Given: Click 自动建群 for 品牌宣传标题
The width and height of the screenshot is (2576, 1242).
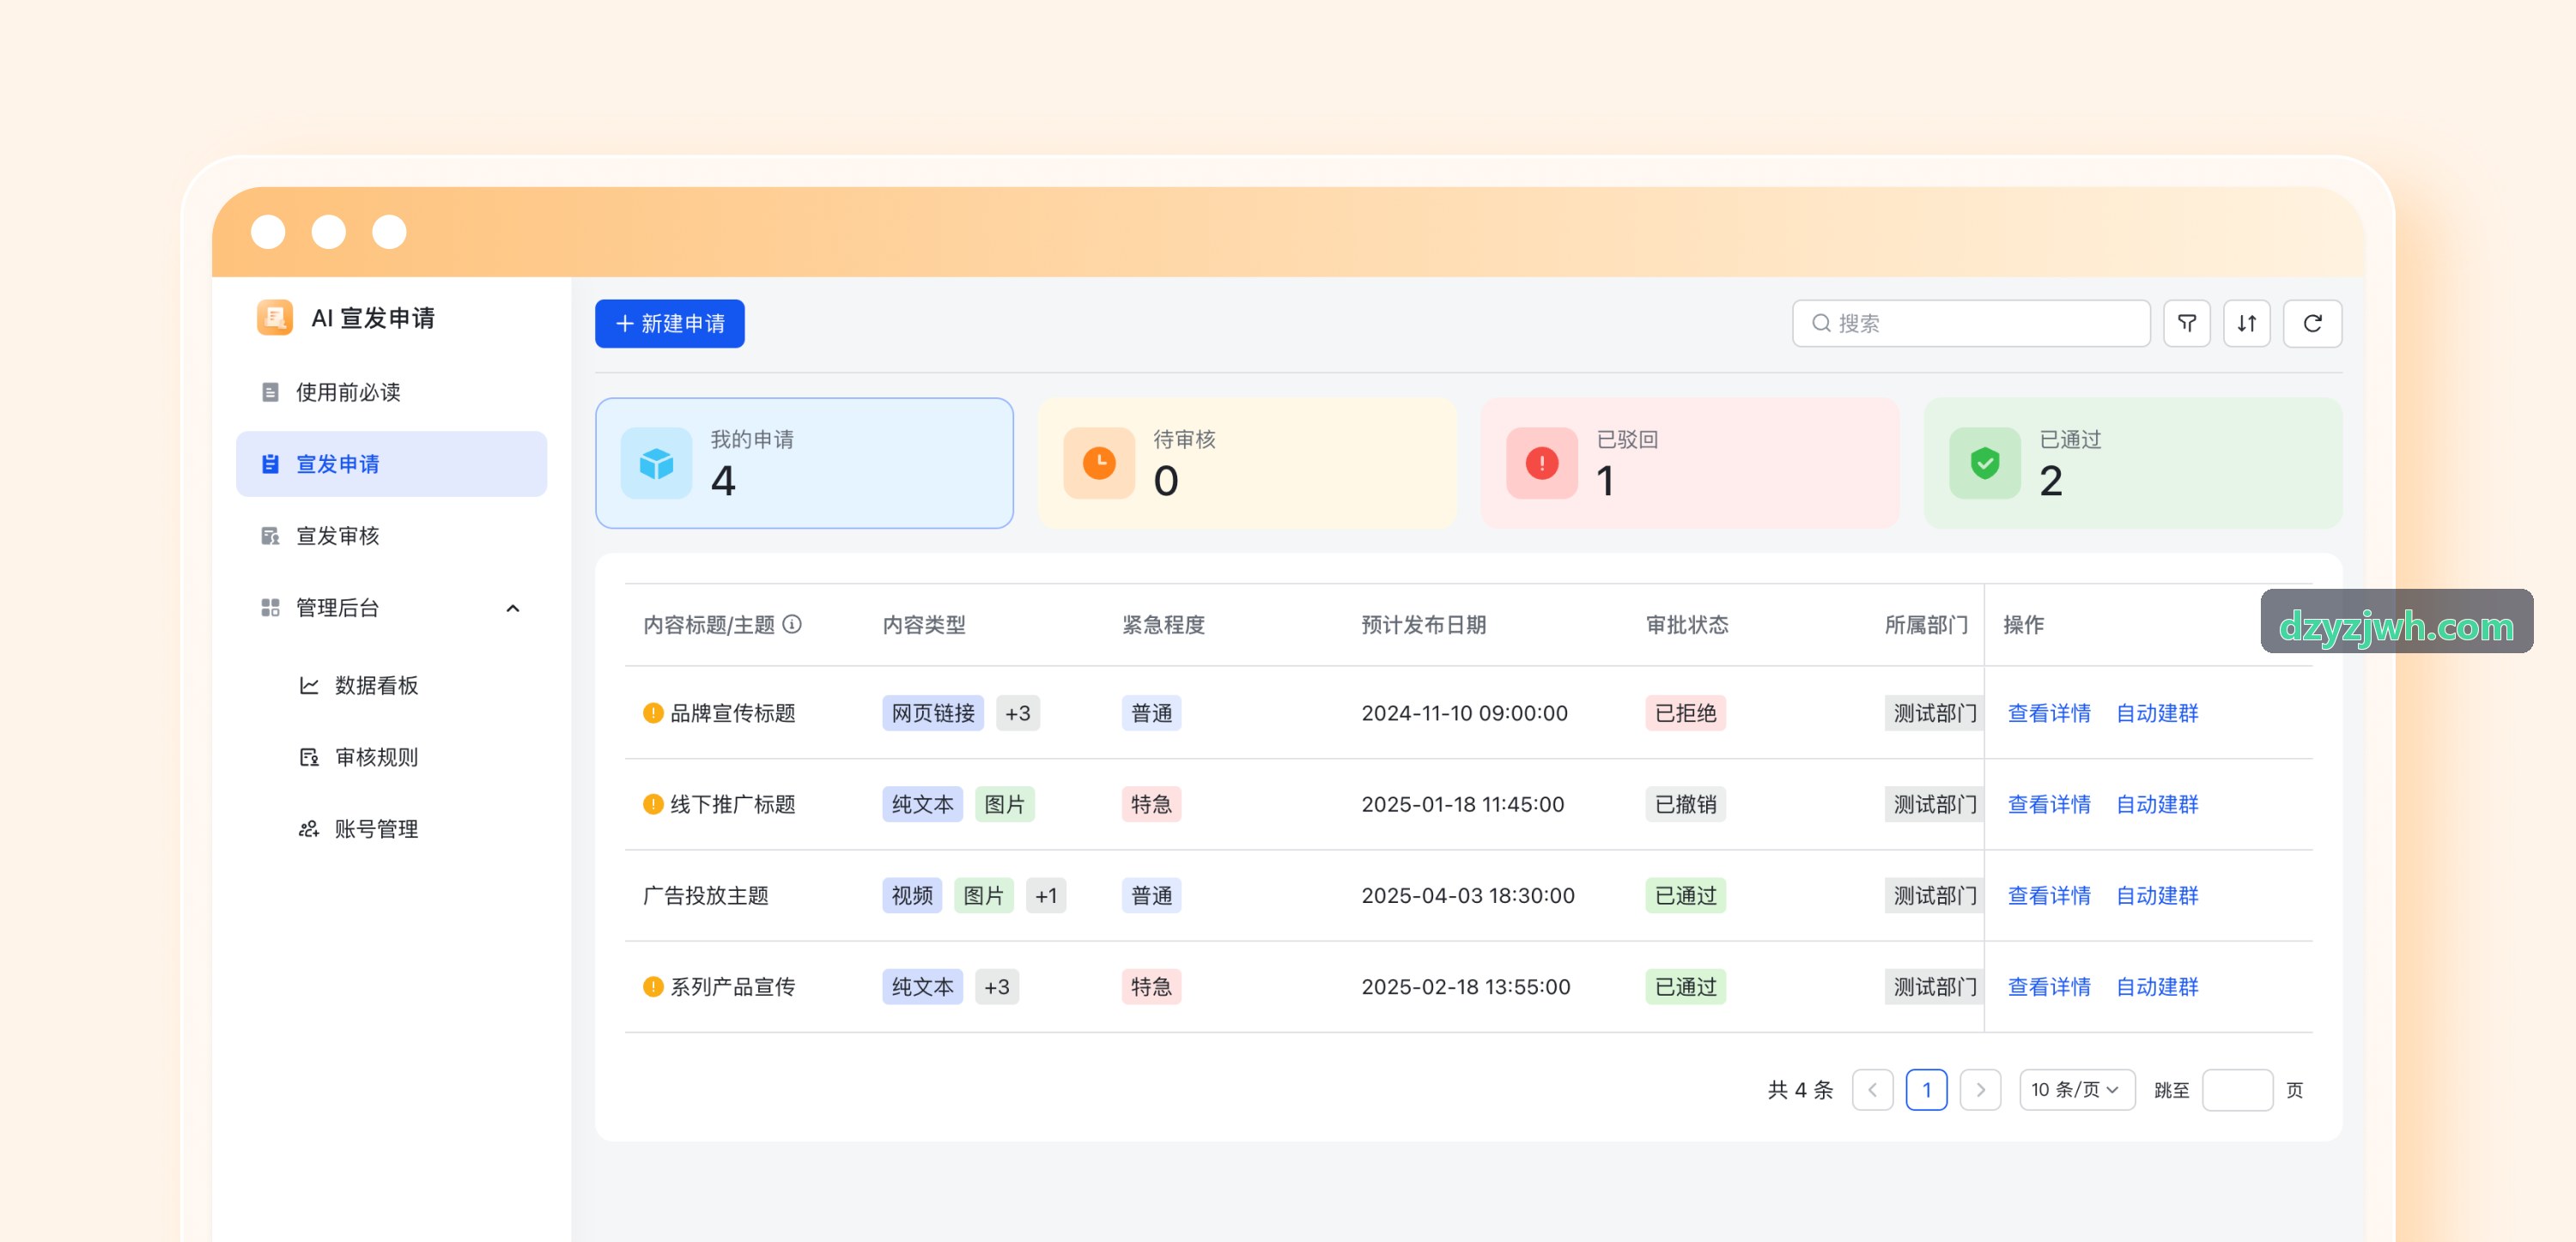Looking at the screenshot, I should [x=2156, y=713].
